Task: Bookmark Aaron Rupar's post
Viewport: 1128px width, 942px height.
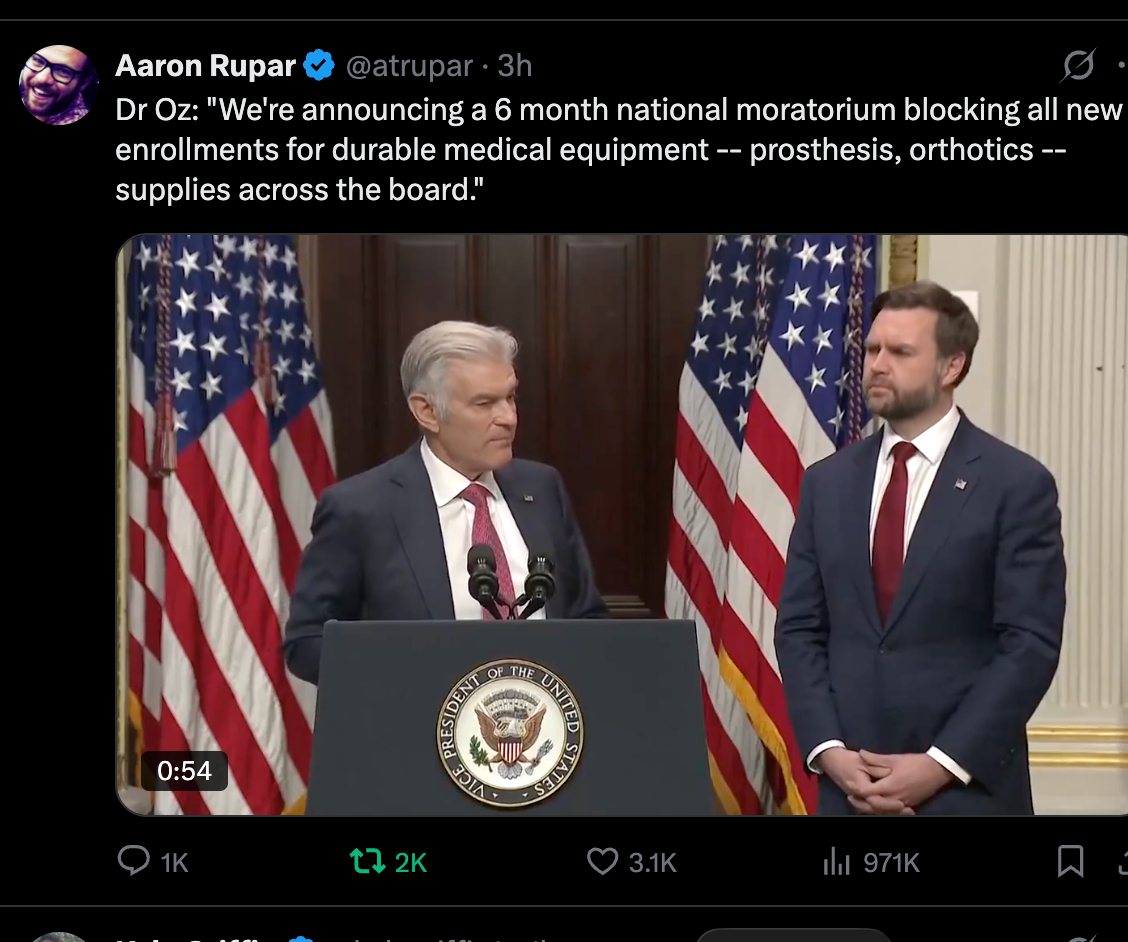Action: click(1070, 861)
